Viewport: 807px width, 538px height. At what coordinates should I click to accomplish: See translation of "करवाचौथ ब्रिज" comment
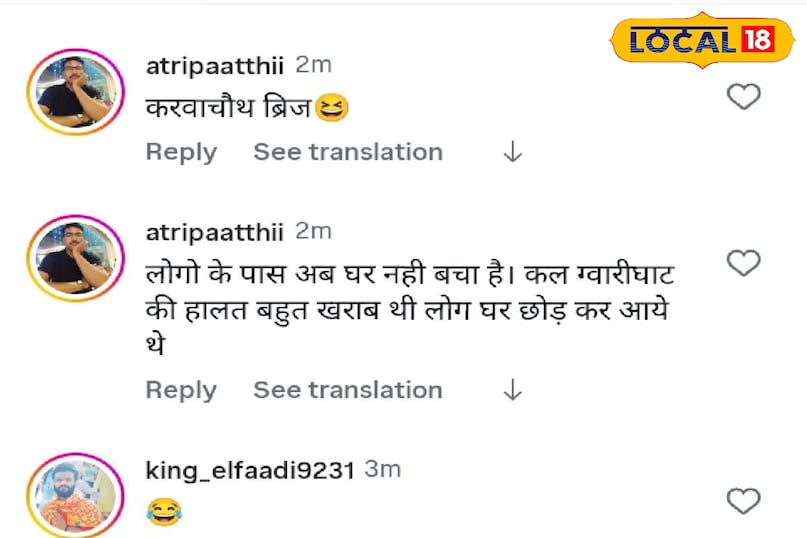click(x=347, y=152)
